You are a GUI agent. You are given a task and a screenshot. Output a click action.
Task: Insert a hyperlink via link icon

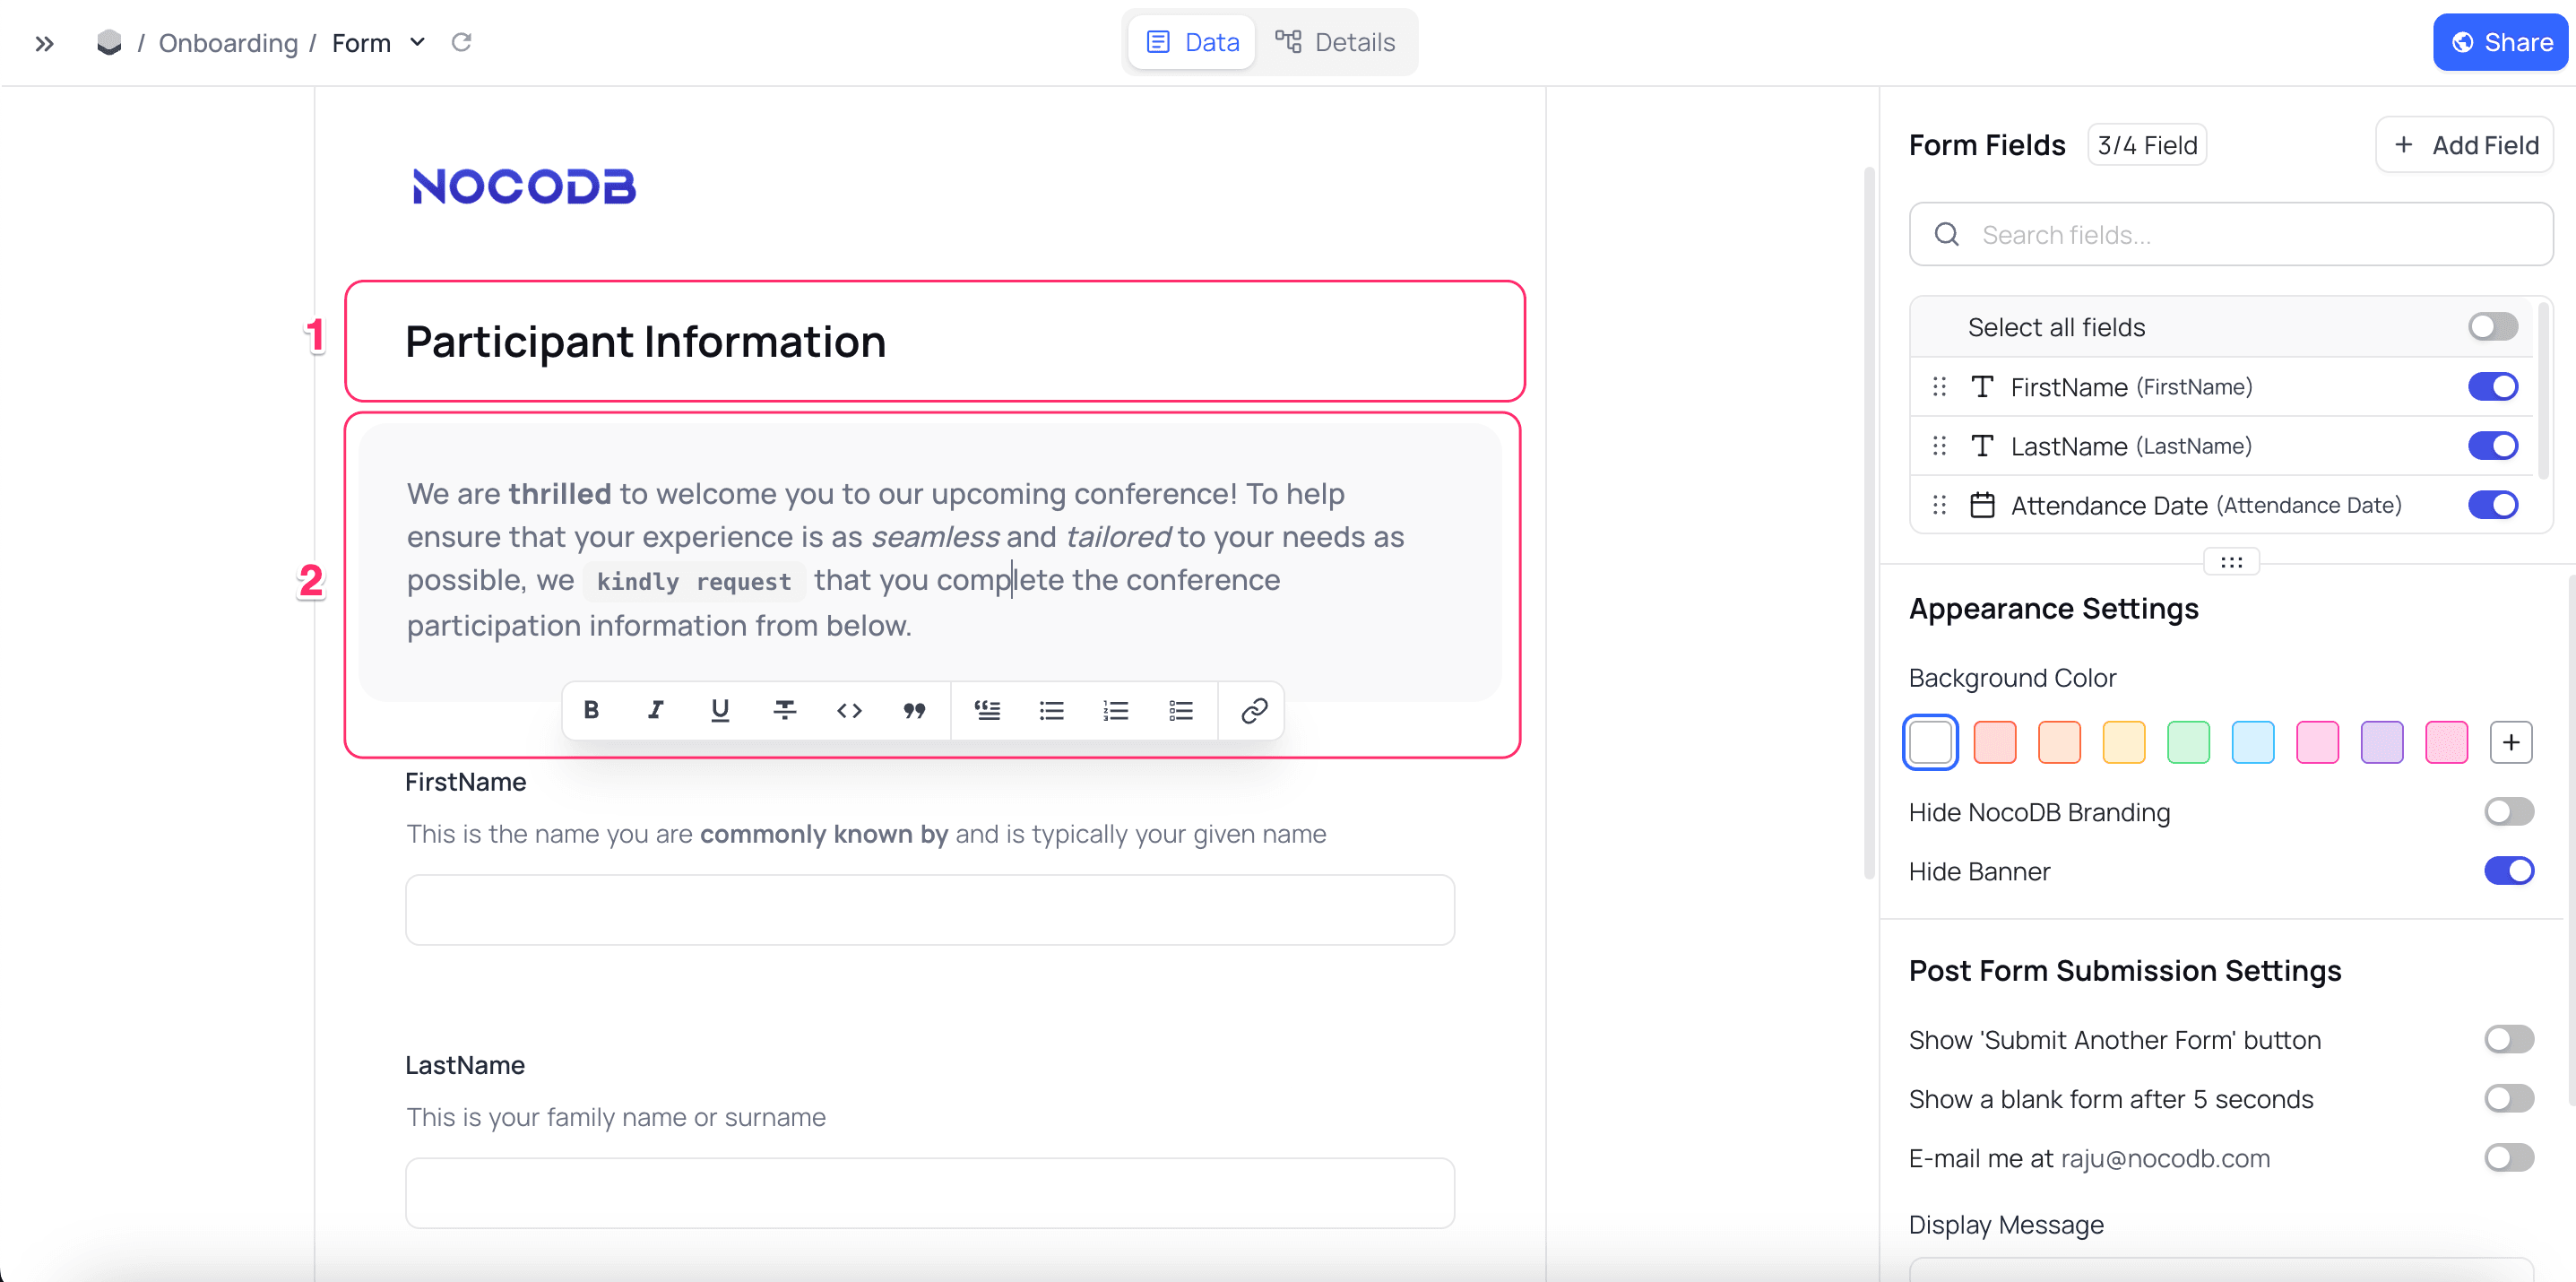point(1254,710)
